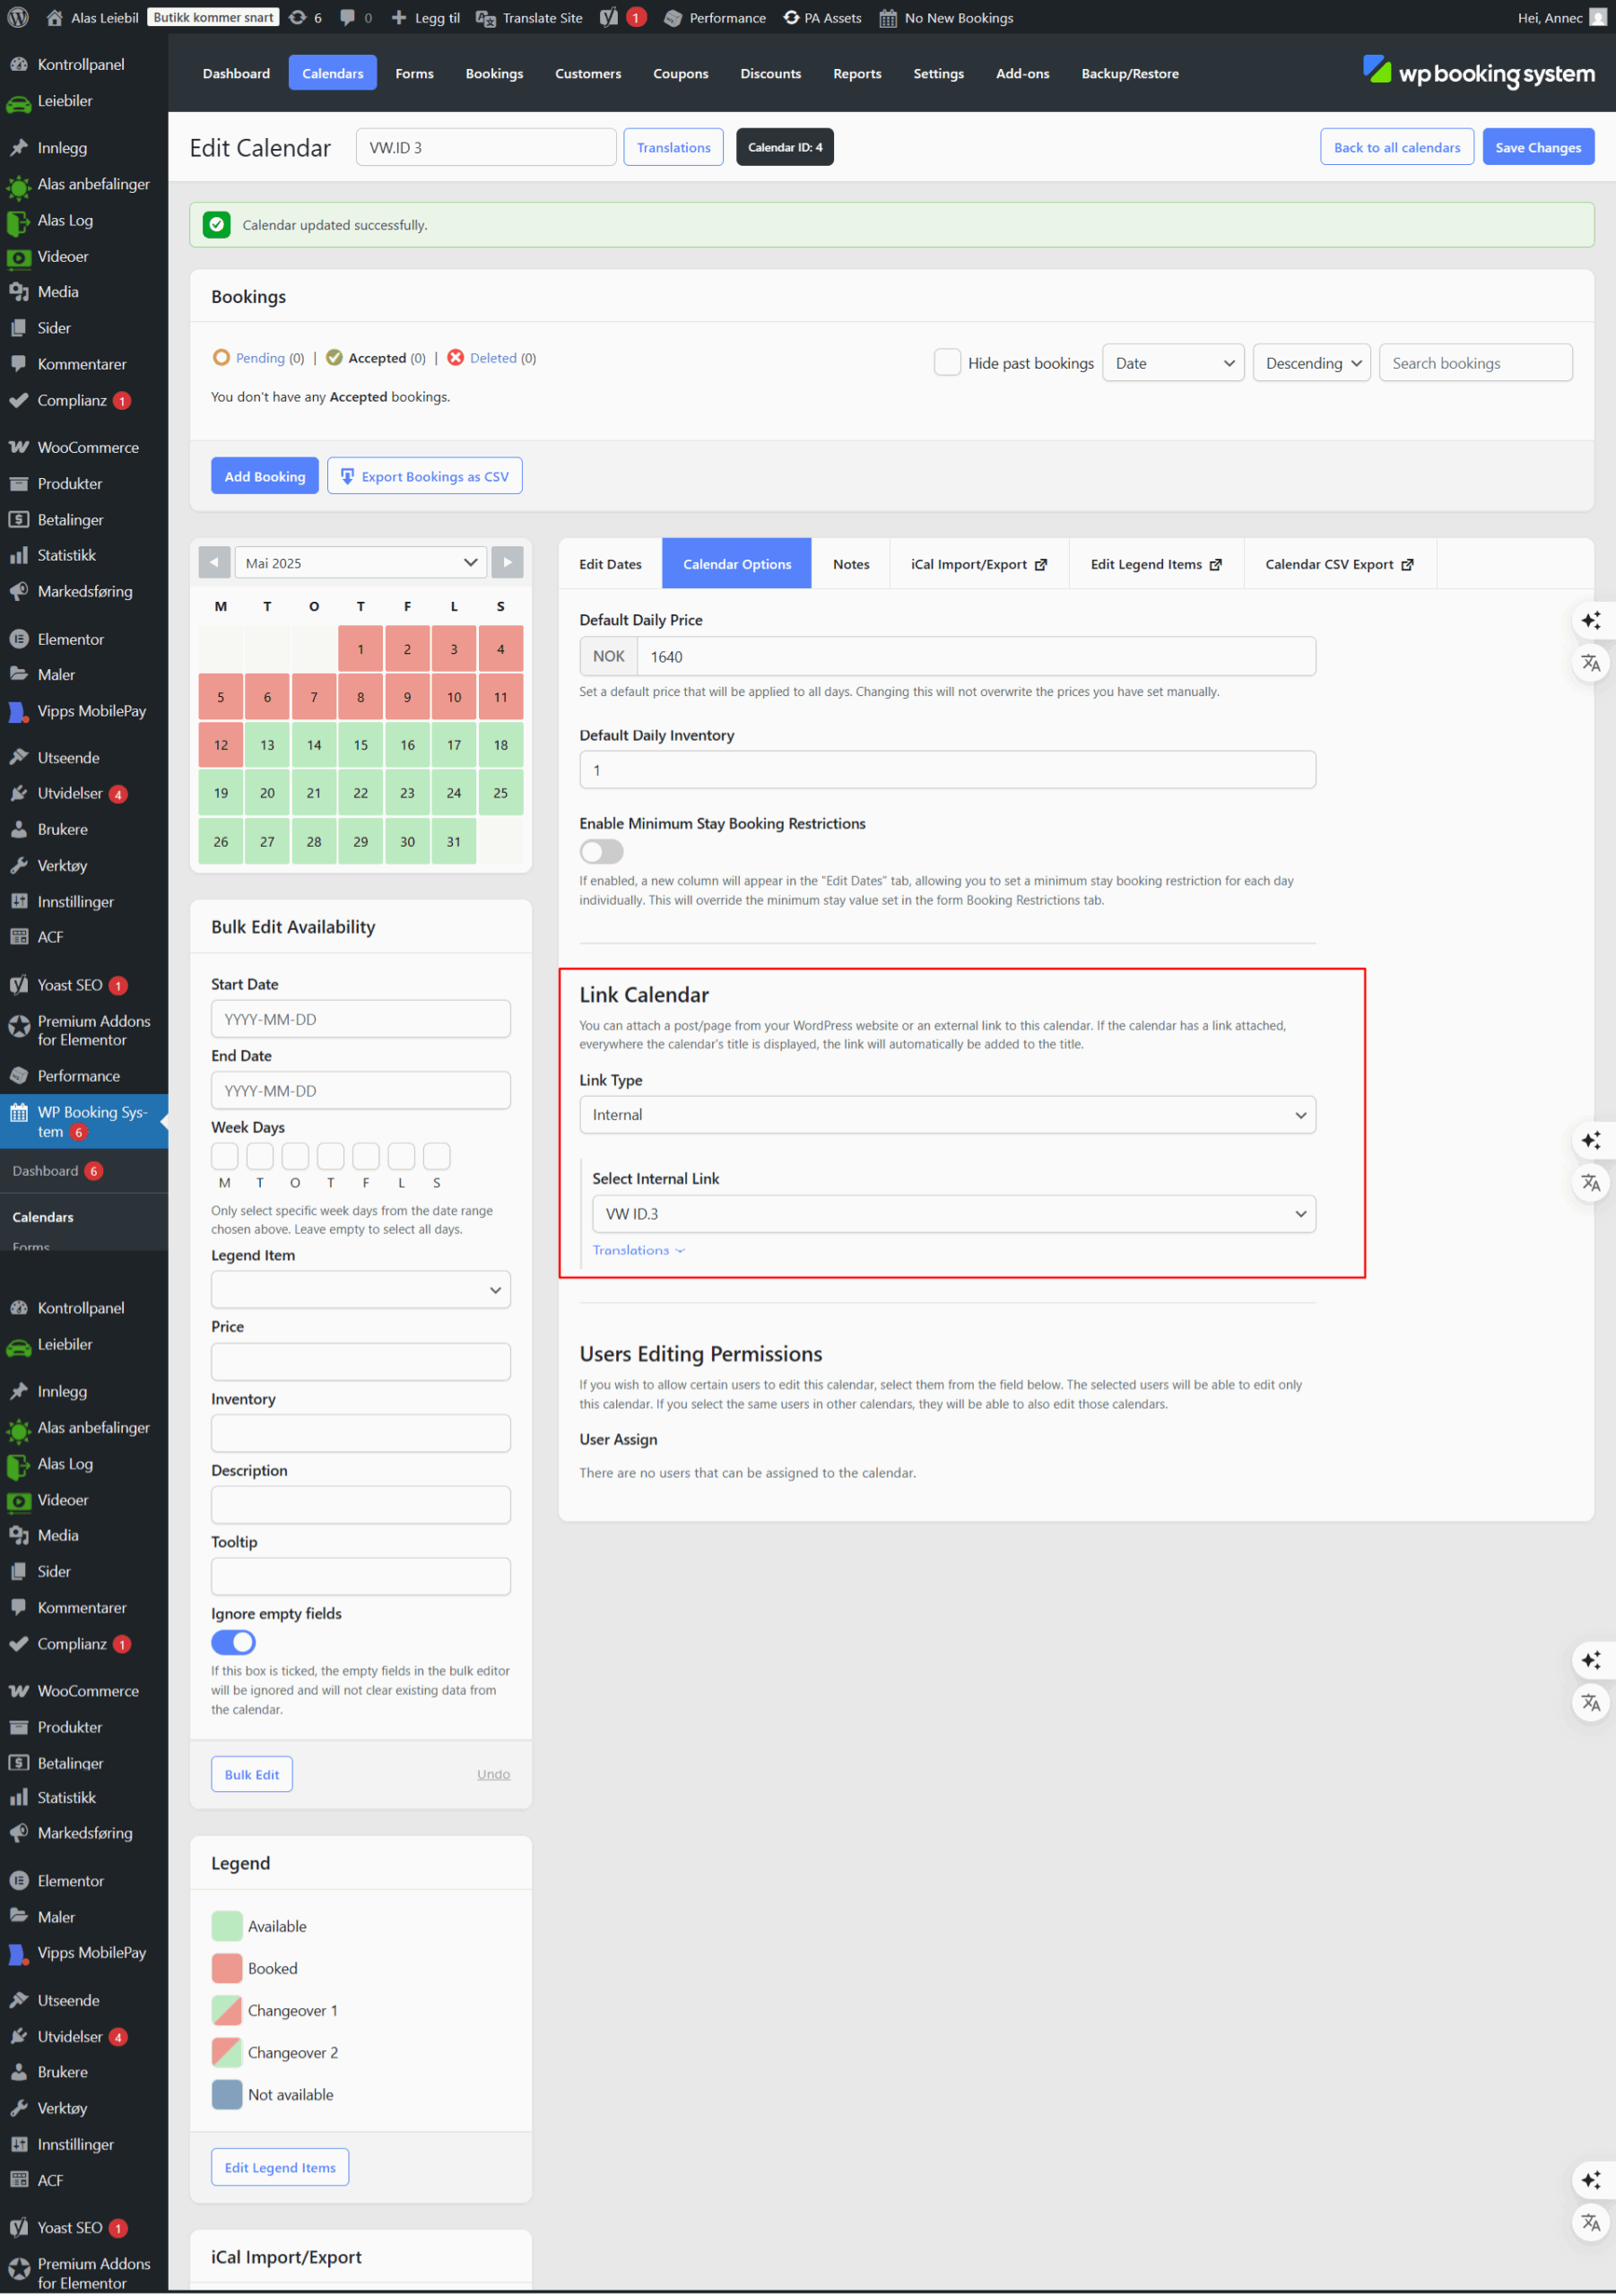This screenshot has width=1616, height=2296.
Task: Click the Not available blue legend swatch
Action: pos(227,2093)
